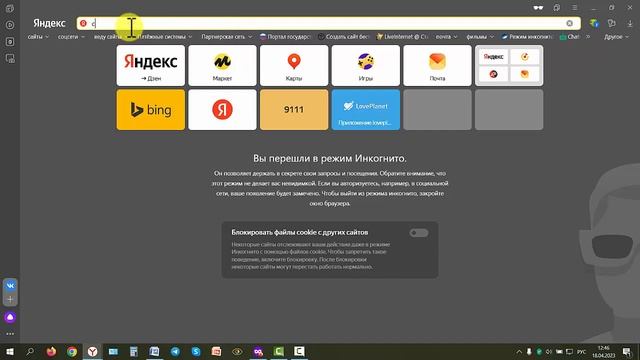Clear the address bar text
Image resolution: width=640 pixels, height=360 pixels.
(x=569, y=23)
